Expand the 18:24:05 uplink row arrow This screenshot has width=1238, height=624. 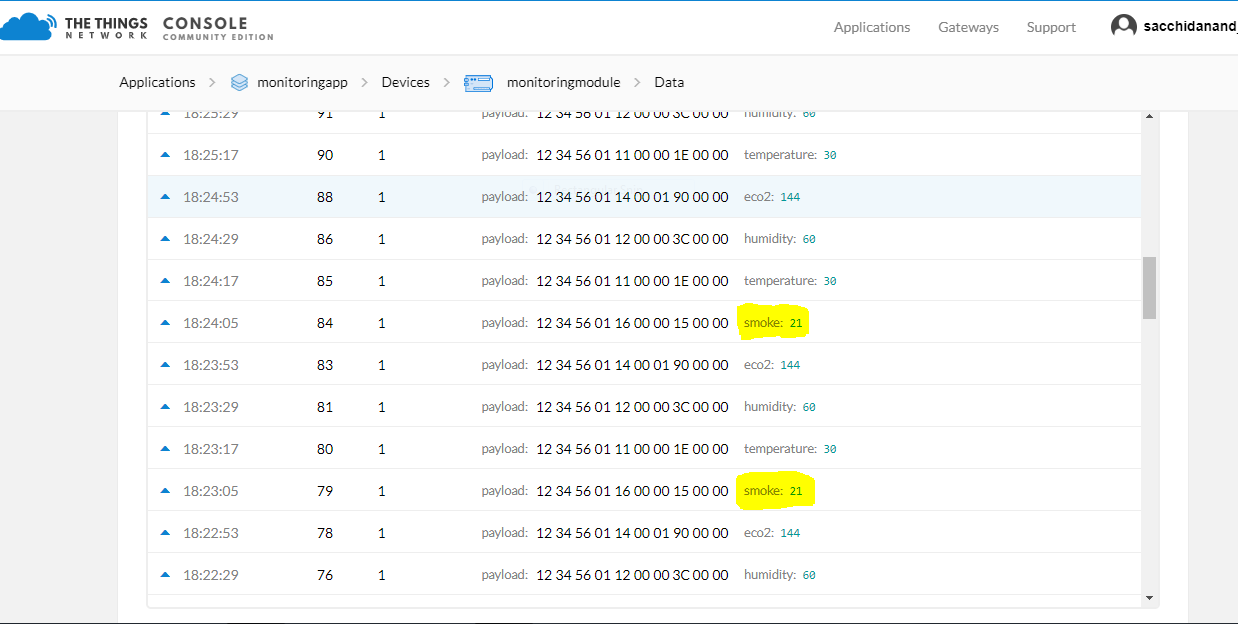click(165, 323)
